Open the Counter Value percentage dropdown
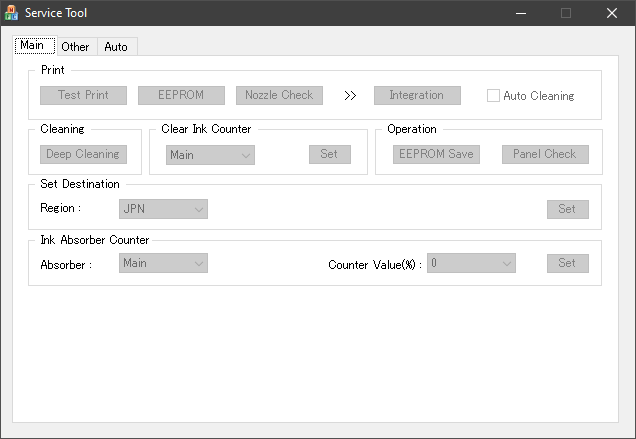This screenshot has width=636, height=439. [471, 264]
